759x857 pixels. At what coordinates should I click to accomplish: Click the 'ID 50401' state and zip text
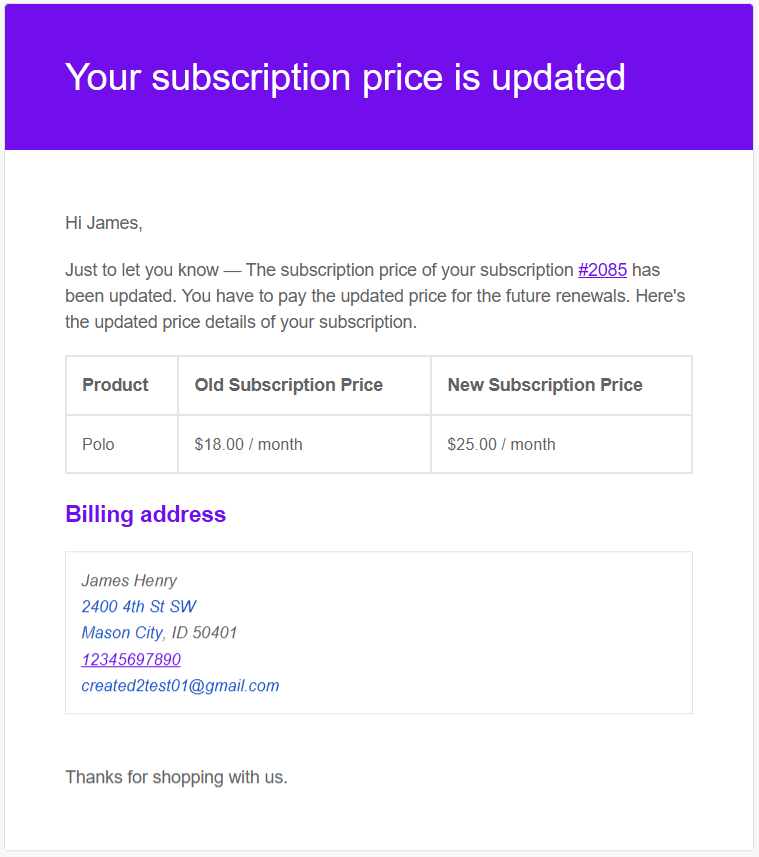tap(204, 633)
